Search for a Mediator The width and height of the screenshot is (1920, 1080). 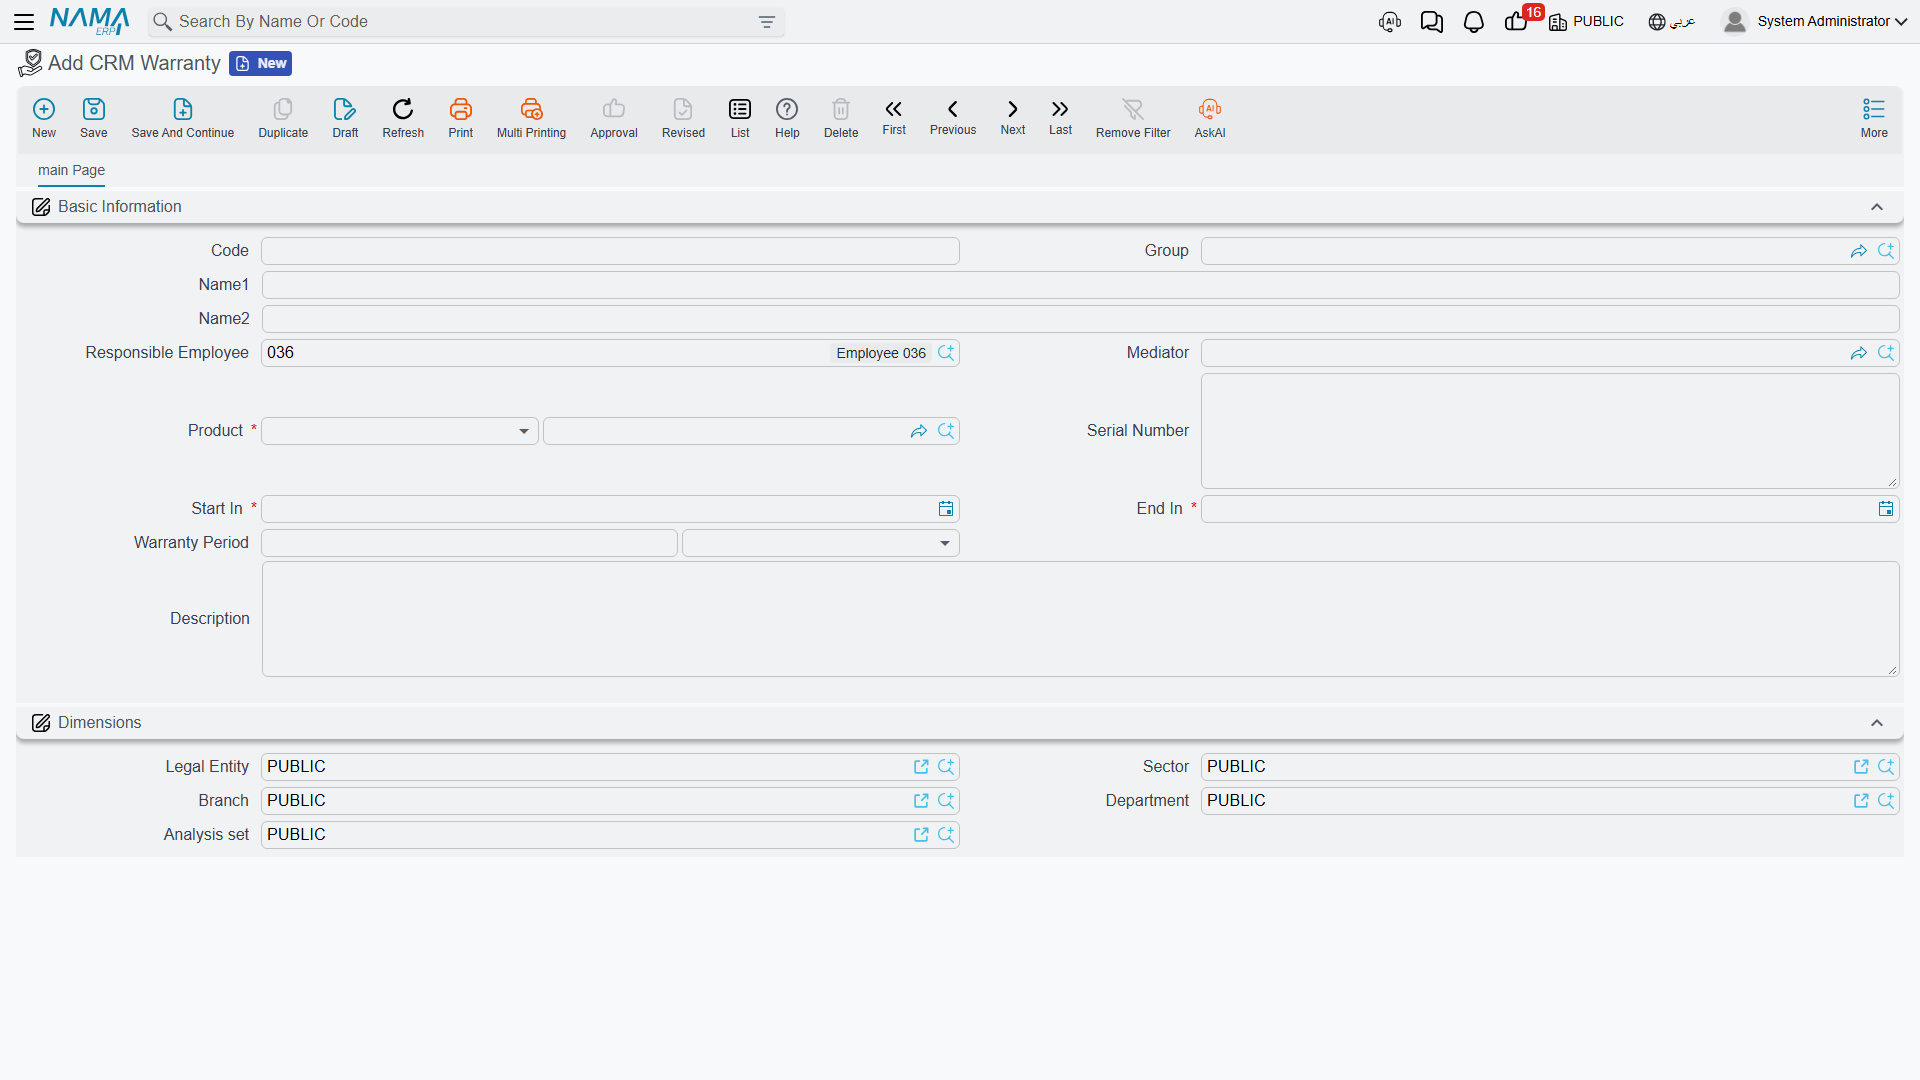pos(1886,353)
